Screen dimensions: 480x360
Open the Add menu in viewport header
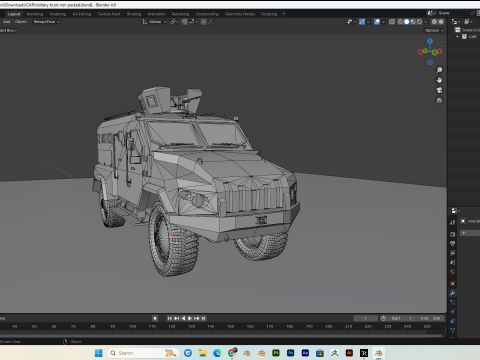click(7, 22)
